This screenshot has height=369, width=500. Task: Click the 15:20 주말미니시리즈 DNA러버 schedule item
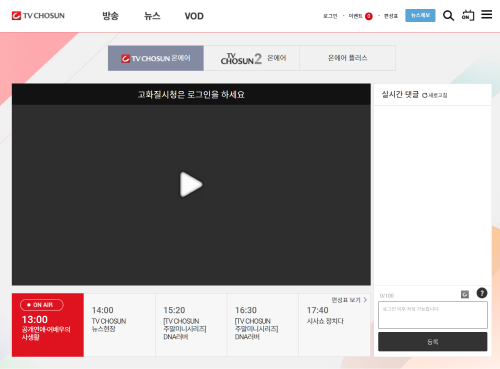tap(191, 325)
